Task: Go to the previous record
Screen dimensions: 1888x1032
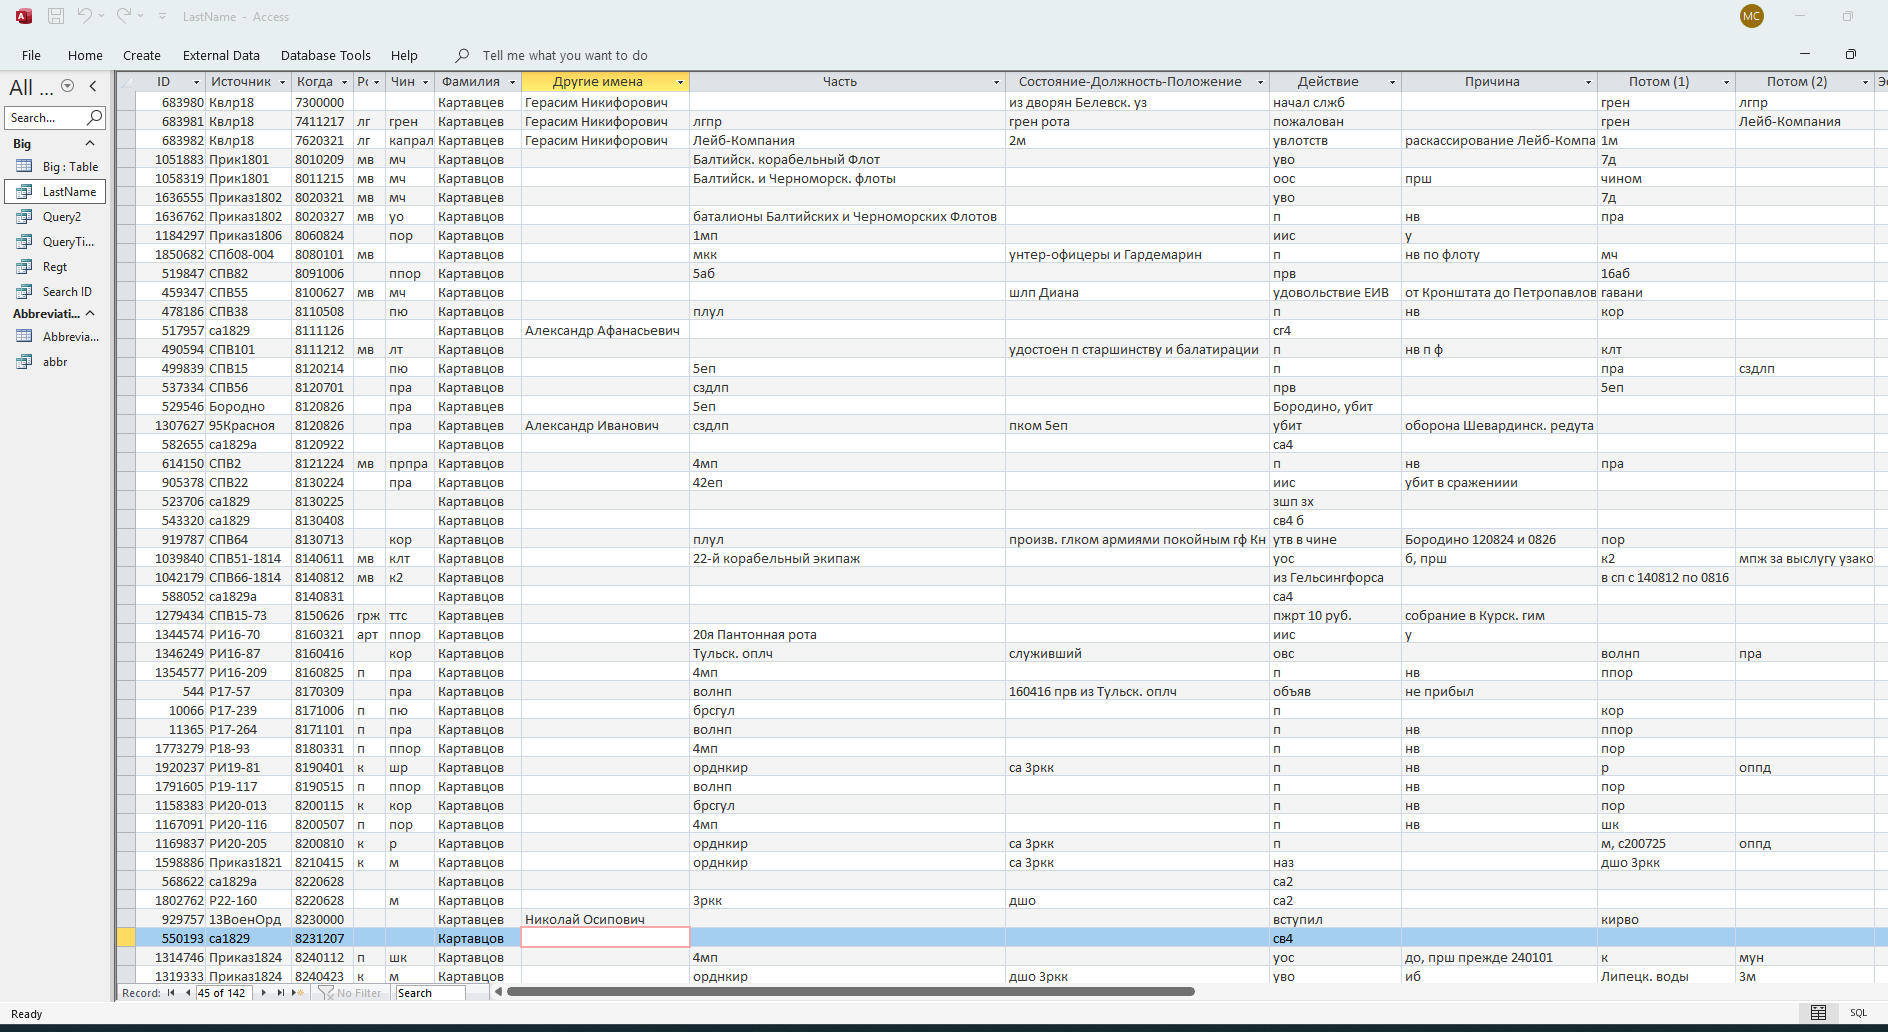Action: [187, 993]
